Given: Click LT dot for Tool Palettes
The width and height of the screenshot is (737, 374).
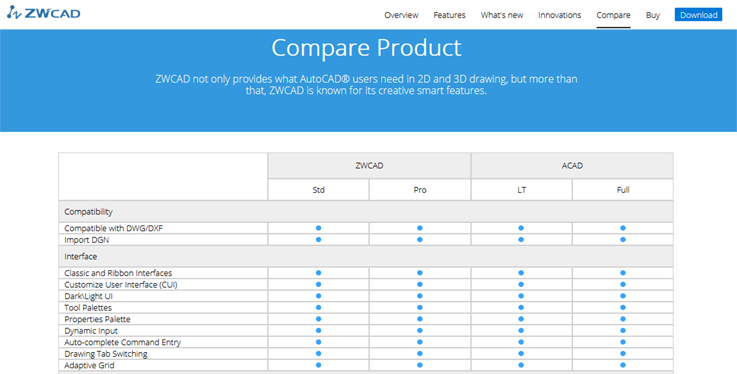Looking at the screenshot, I should tap(521, 307).
